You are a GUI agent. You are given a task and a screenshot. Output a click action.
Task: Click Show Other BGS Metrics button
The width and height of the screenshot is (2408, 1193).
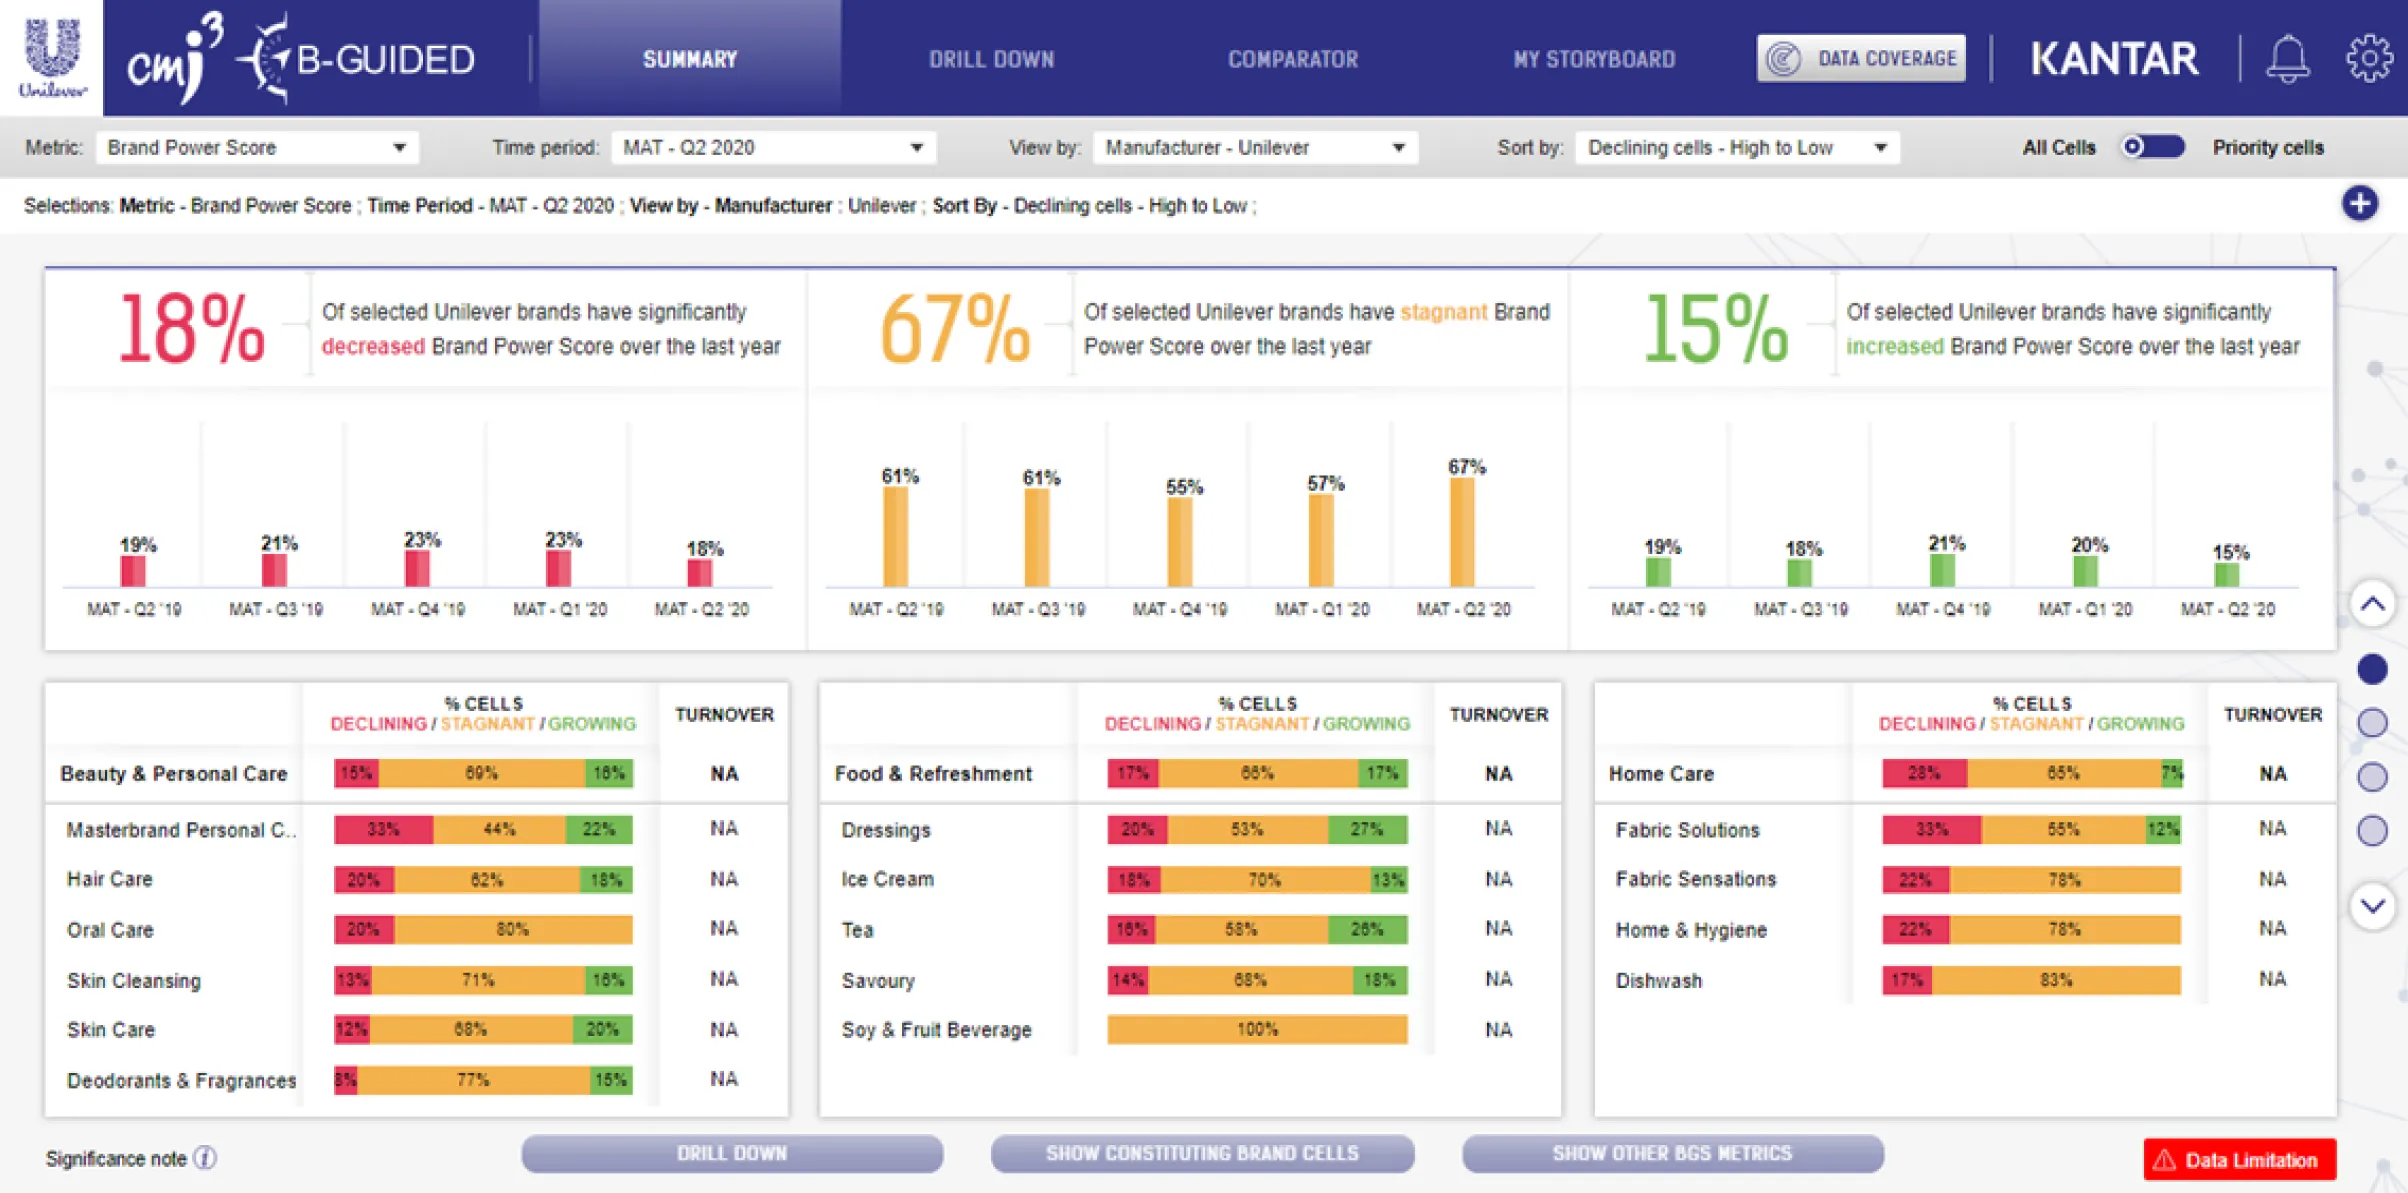pos(1672,1154)
